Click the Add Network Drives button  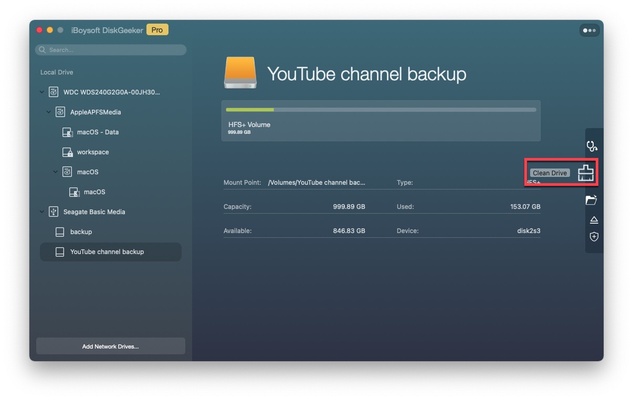click(x=110, y=346)
